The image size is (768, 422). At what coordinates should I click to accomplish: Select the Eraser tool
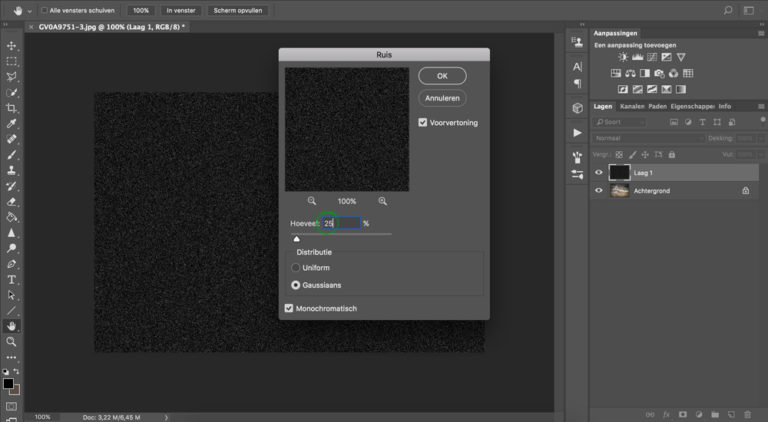(11, 202)
